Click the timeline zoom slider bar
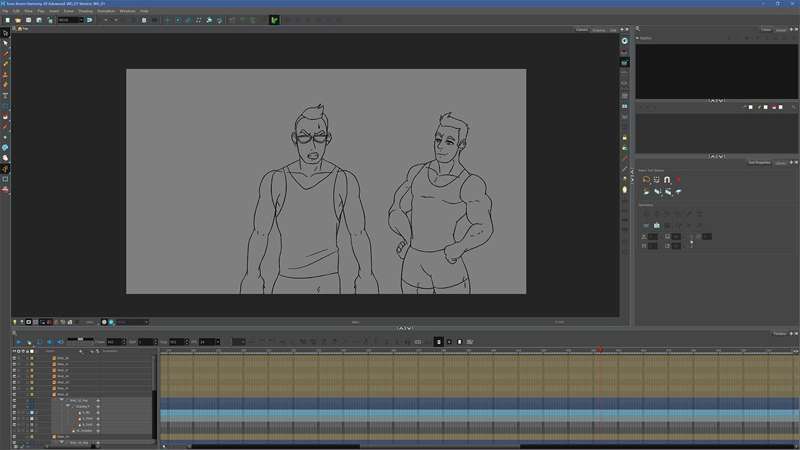The image size is (800, 450). tap(81, 339)
